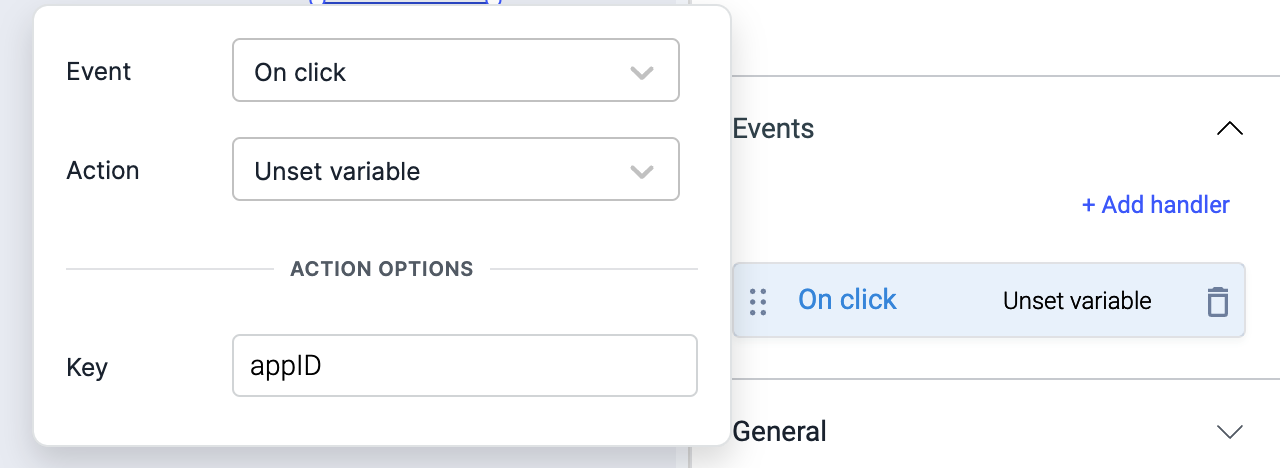Viewport: 1280px width, 468px height.
Task: Click the chevron arrow inside Action dropdown
Action: (x=642, y=172)
